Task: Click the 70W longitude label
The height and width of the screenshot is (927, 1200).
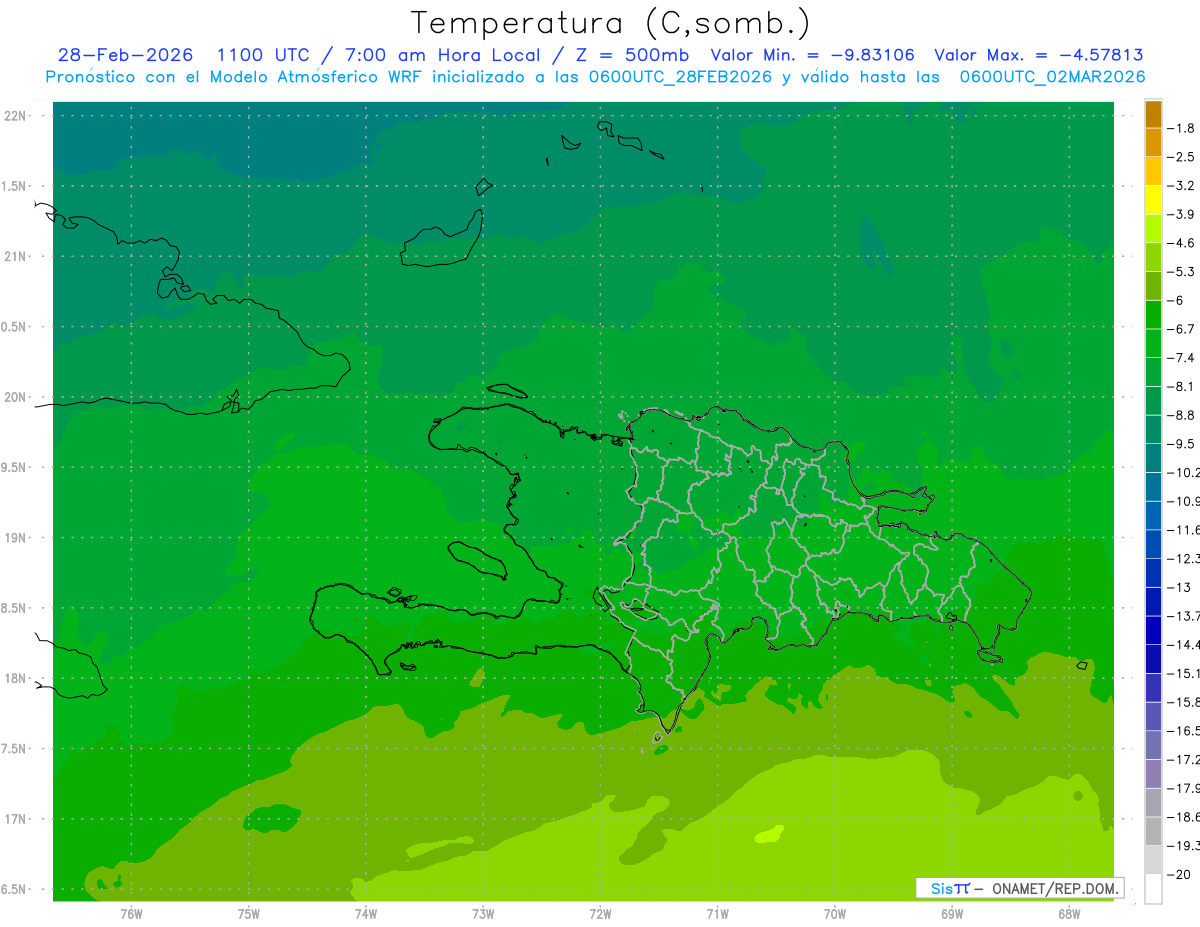Action: coord(835,913)
